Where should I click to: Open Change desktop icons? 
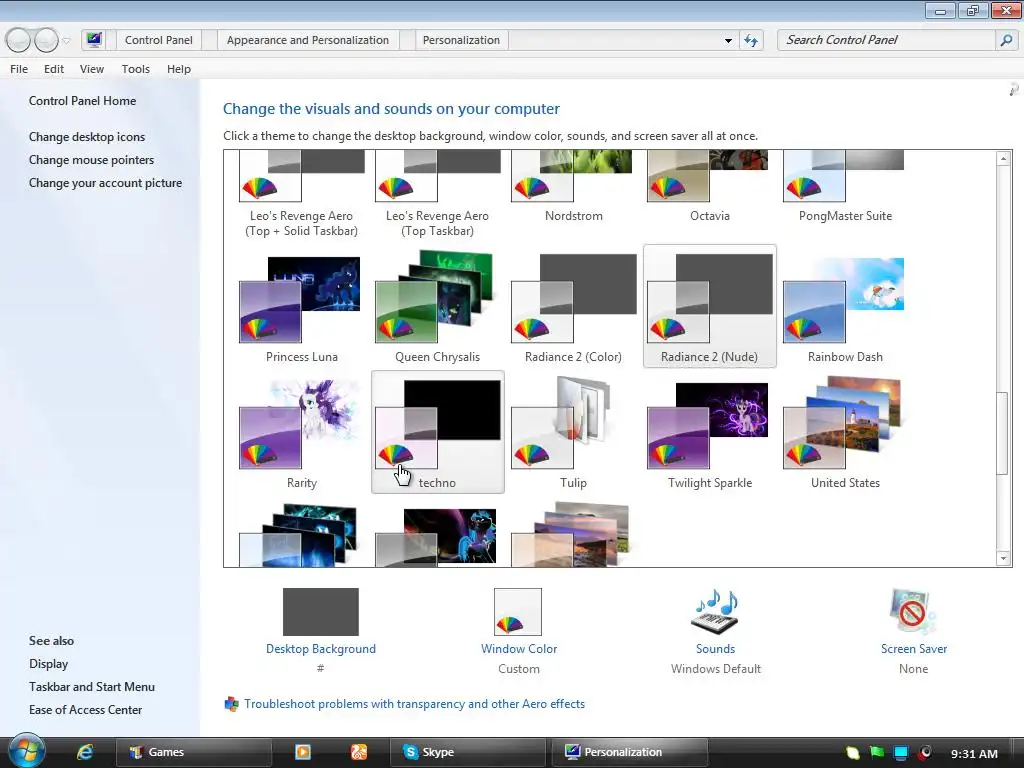point(87,136)
